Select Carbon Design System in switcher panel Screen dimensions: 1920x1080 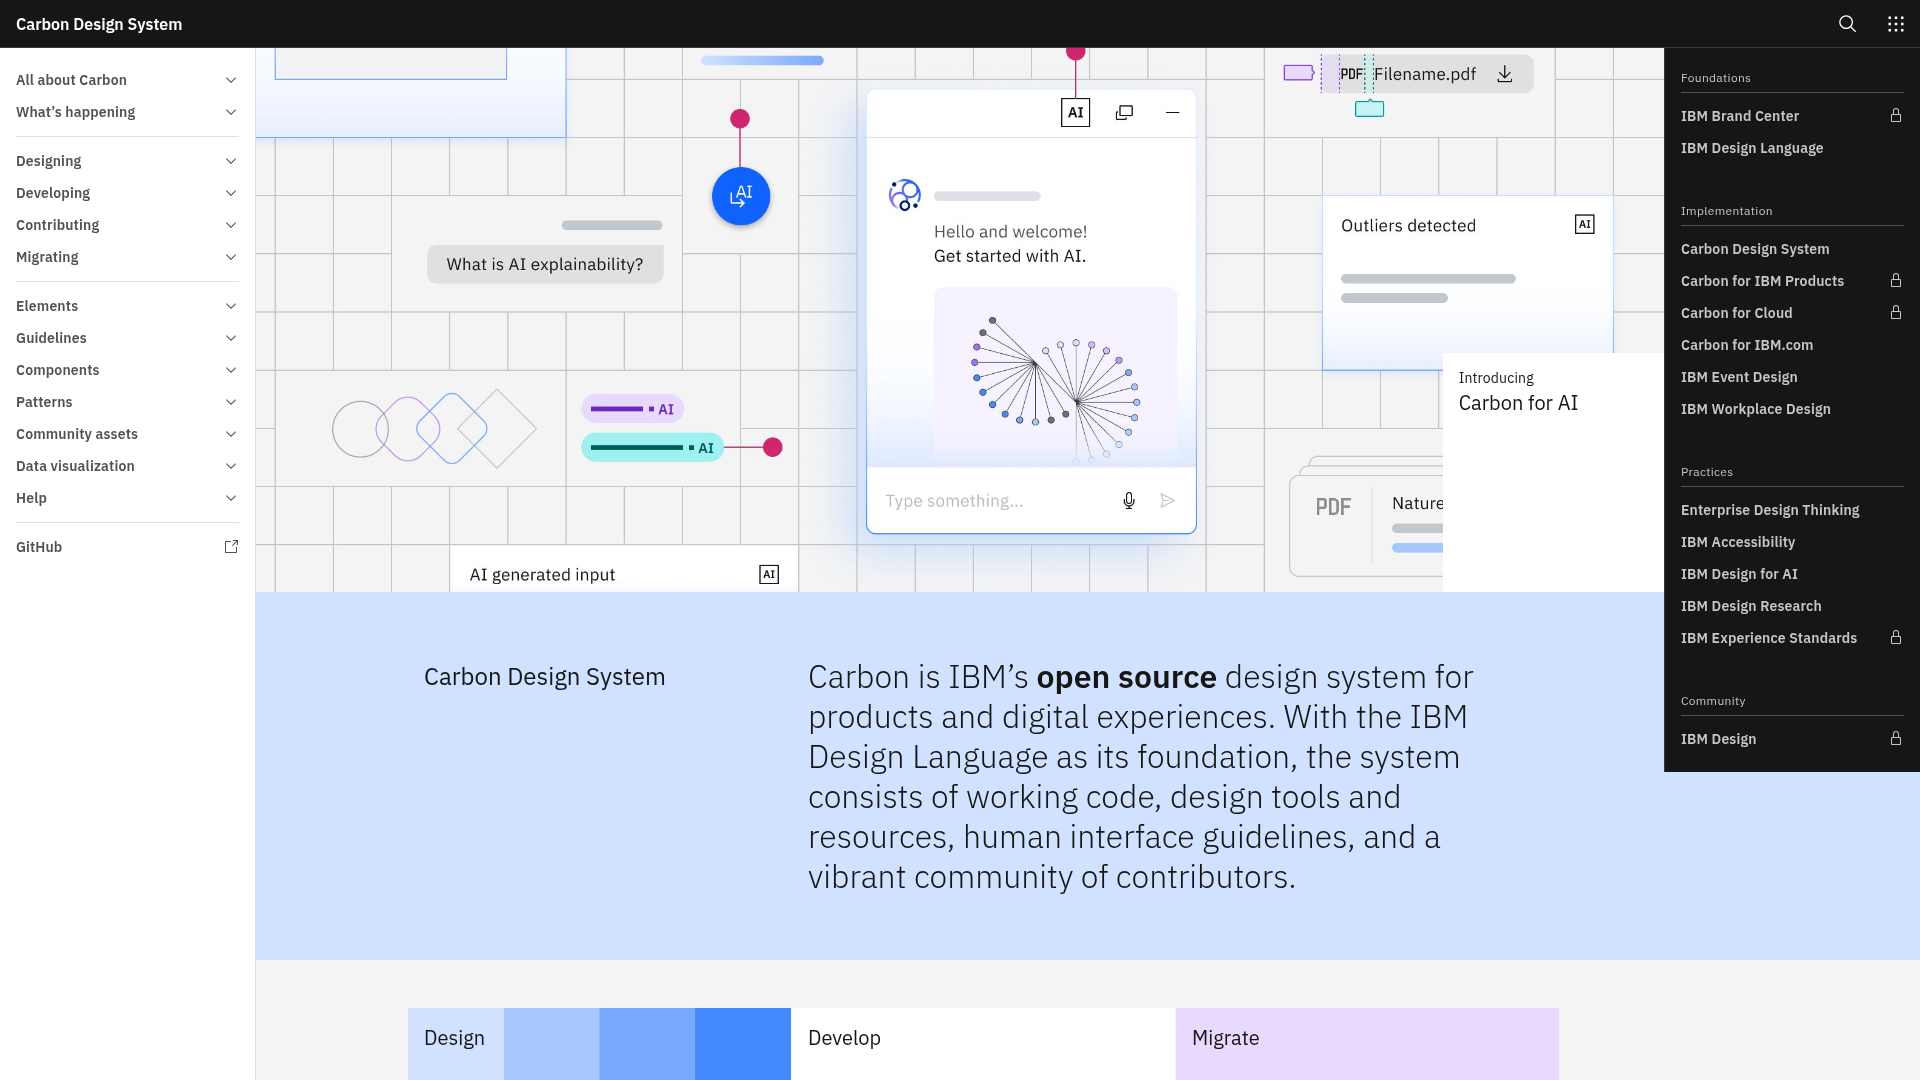click(1791, 249)
